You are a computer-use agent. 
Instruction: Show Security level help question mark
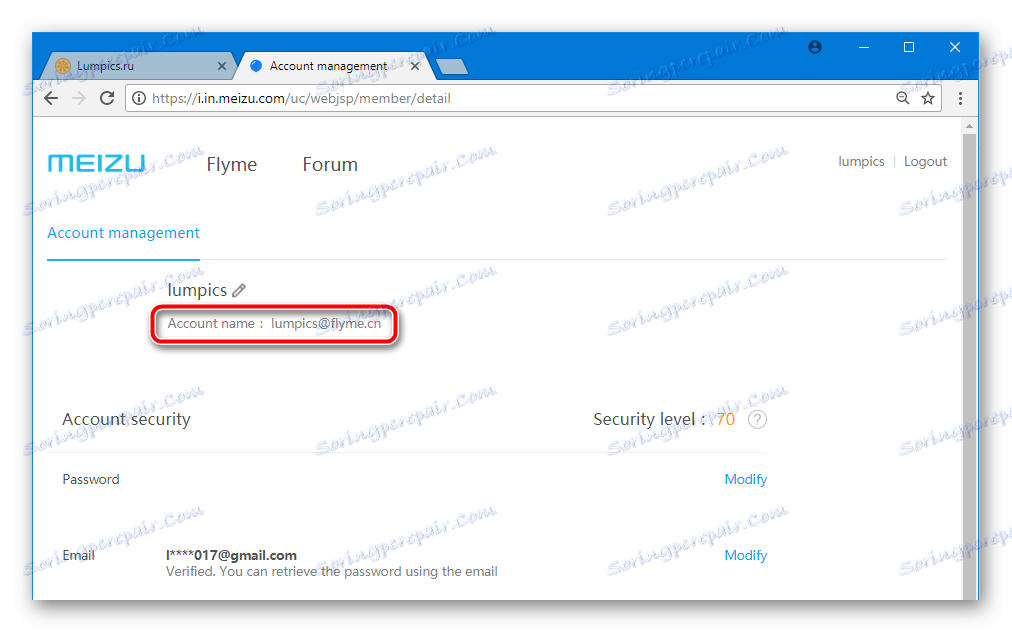758,420
